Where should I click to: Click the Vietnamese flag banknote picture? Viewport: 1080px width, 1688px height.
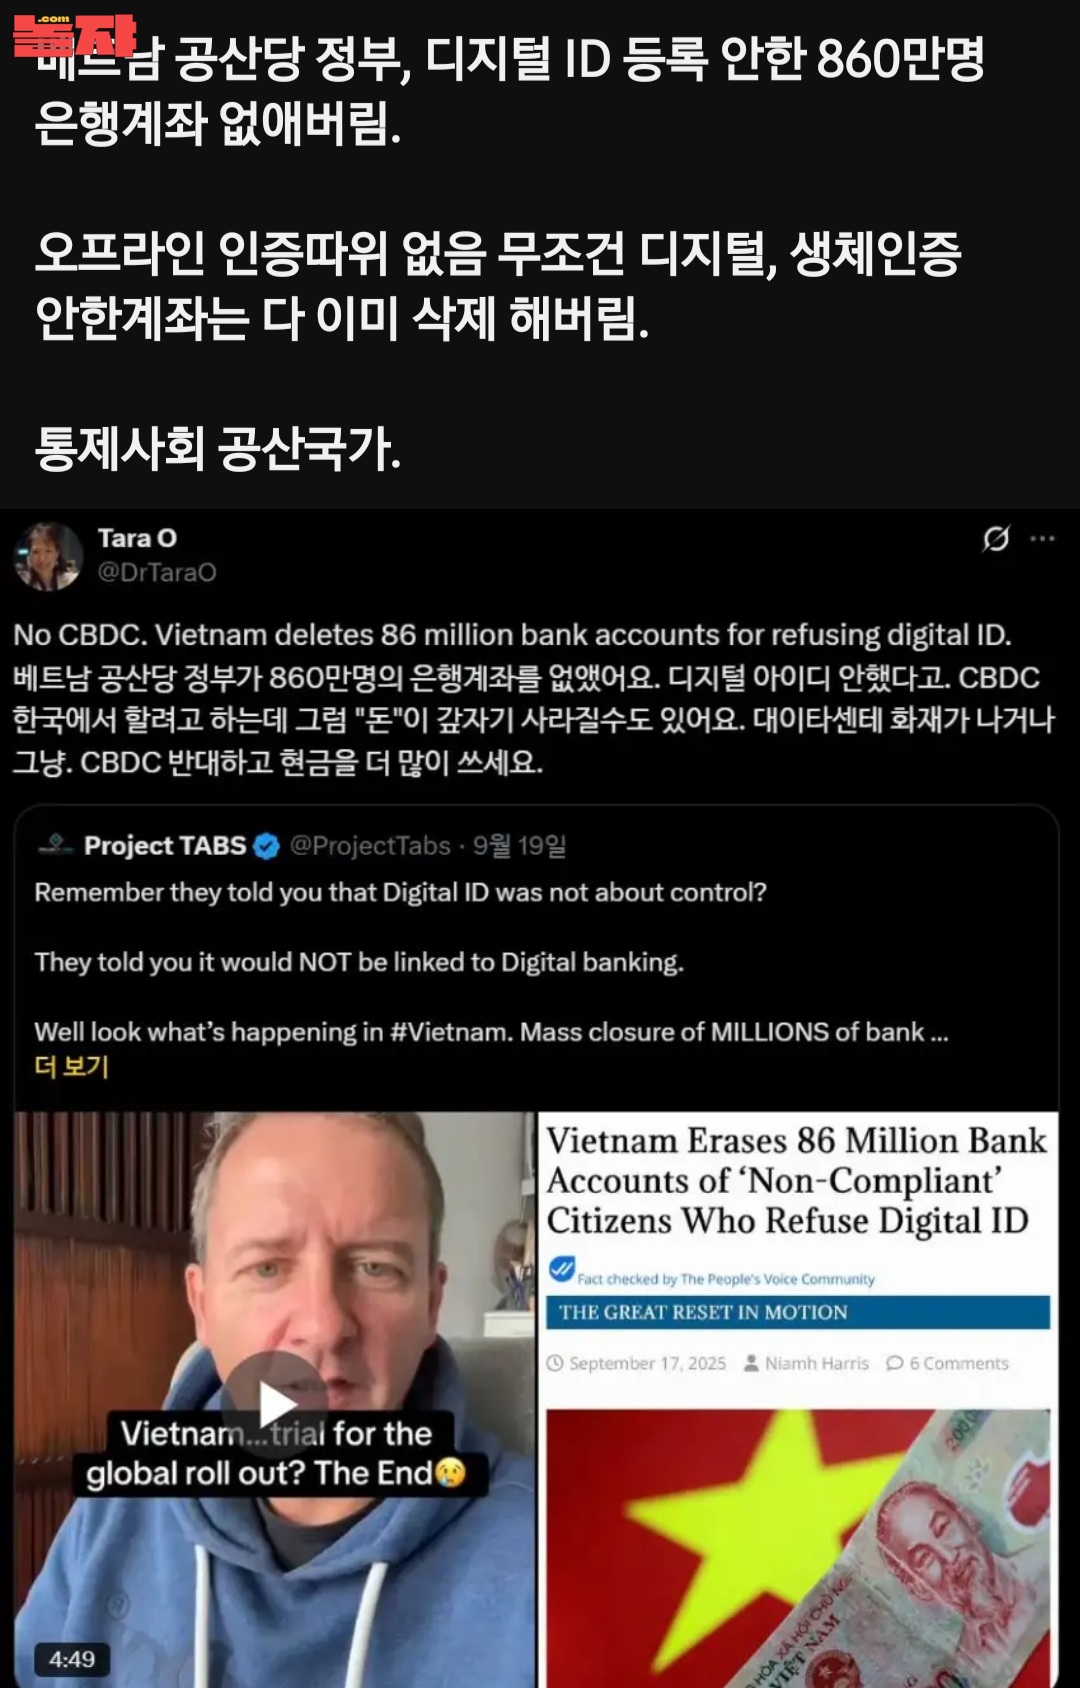[798, 1549]
